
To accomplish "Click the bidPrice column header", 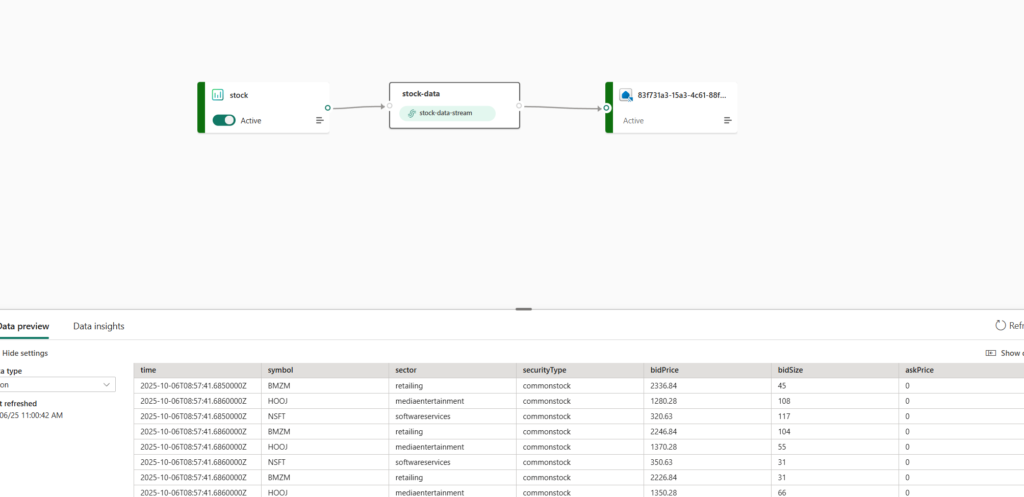I will pos(664,370).
